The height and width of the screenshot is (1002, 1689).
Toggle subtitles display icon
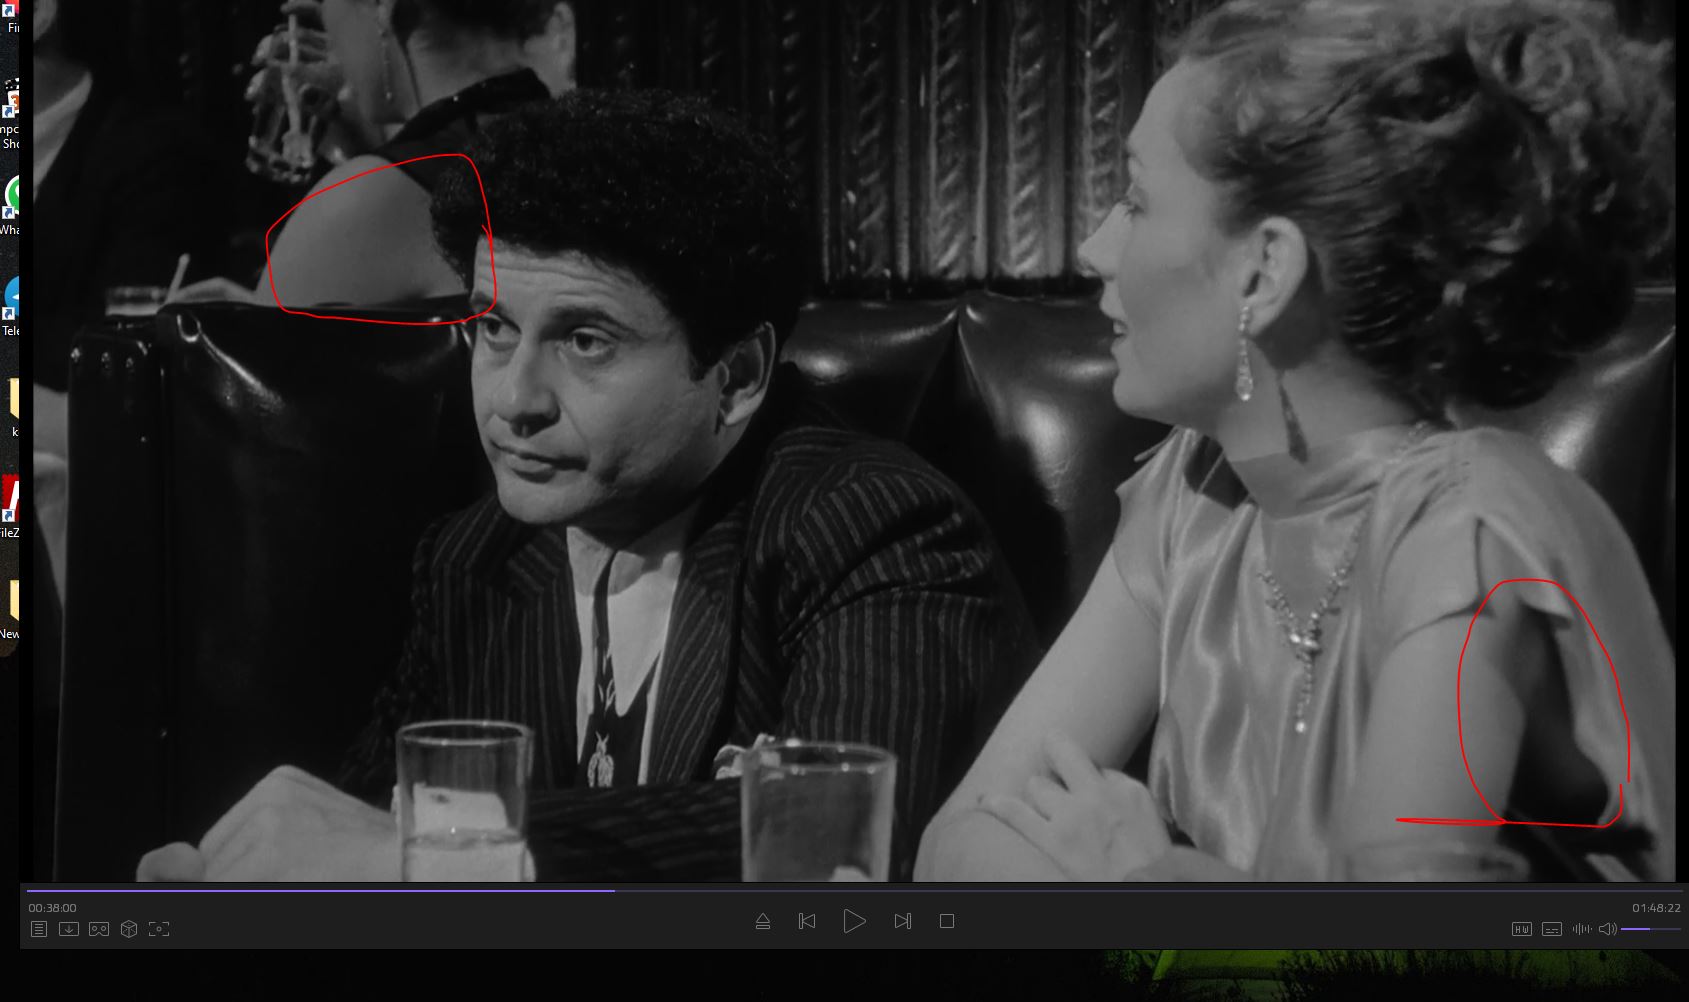pos(1551,929)
